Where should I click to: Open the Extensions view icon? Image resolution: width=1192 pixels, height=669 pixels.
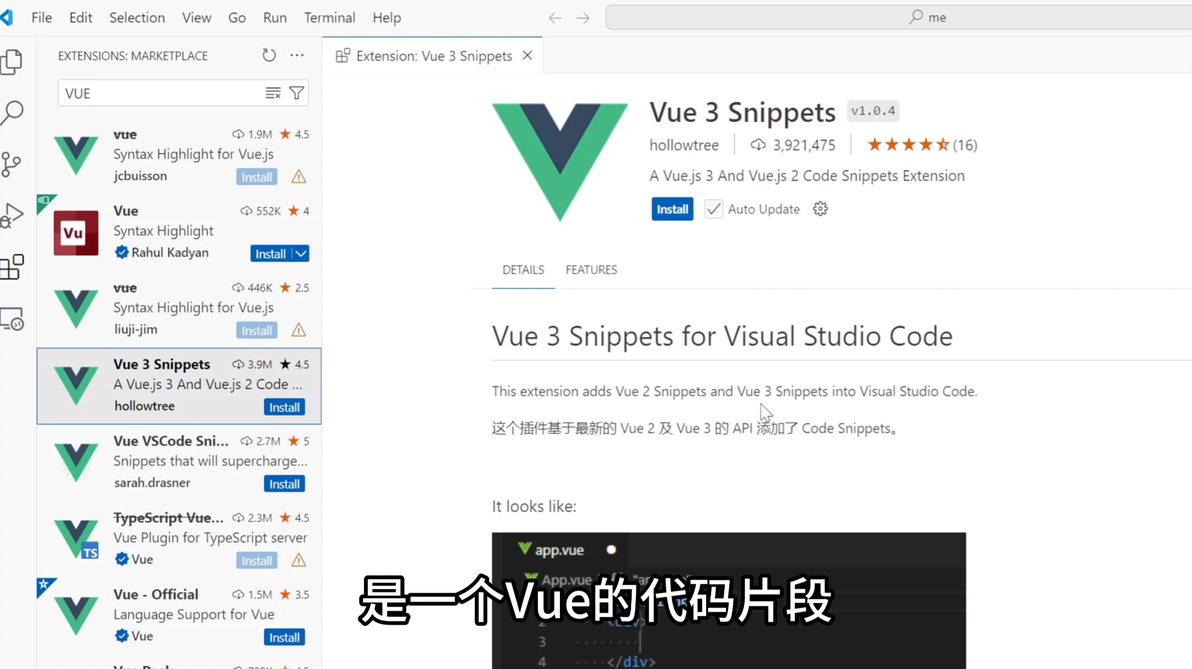point(11,267)
